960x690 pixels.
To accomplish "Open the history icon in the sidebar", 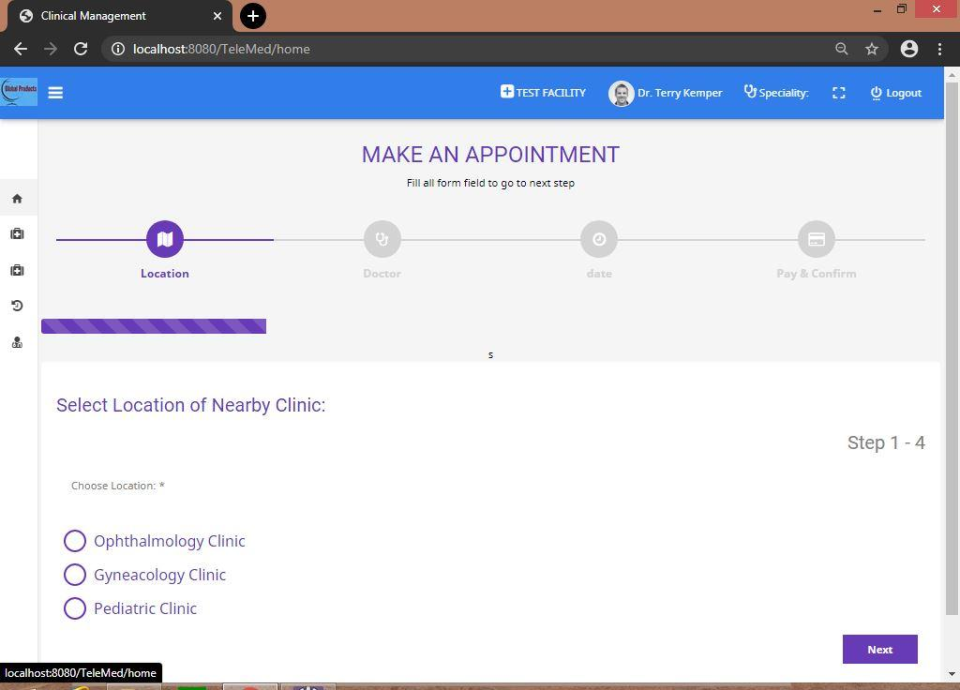I will (x=17, y=306).
